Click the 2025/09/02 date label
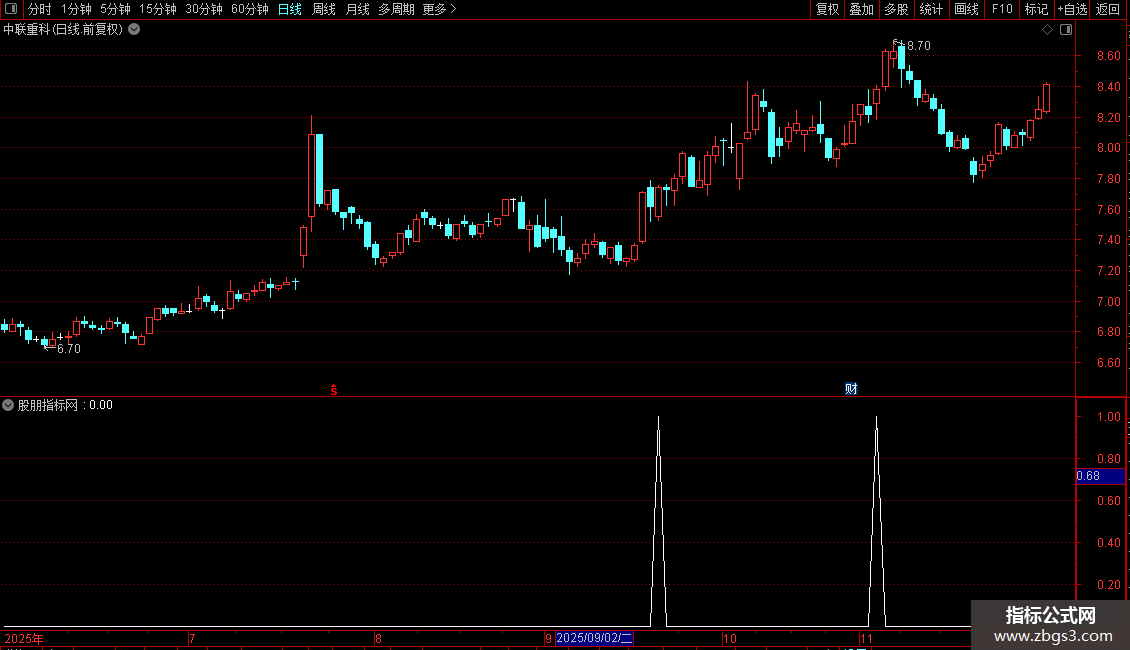1130x650 pixels. tap(594, 638)
